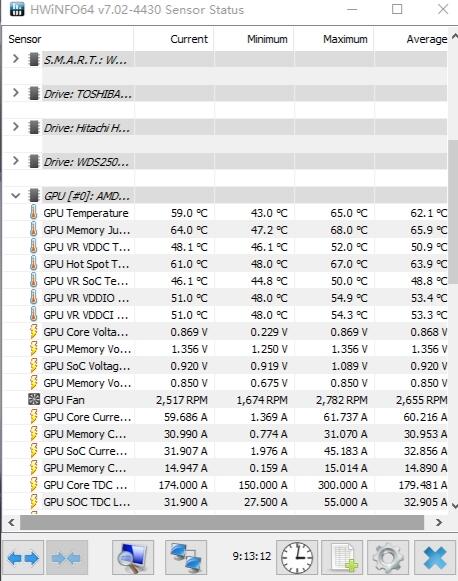Click the GPU Temperature thermometer icon
Screen dimensions: 458x581
[x=33, y=213]
